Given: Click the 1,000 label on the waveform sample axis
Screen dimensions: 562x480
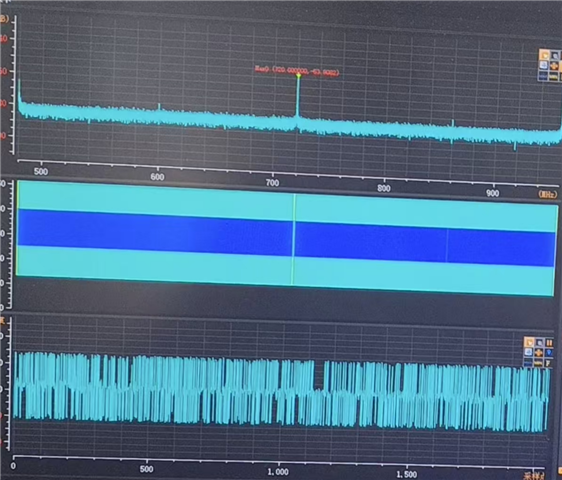Looking at the screenshot, I should click(278, 472).
